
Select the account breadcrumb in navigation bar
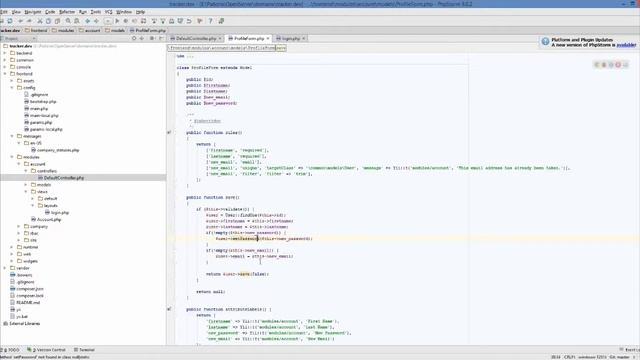click(90, 30)
